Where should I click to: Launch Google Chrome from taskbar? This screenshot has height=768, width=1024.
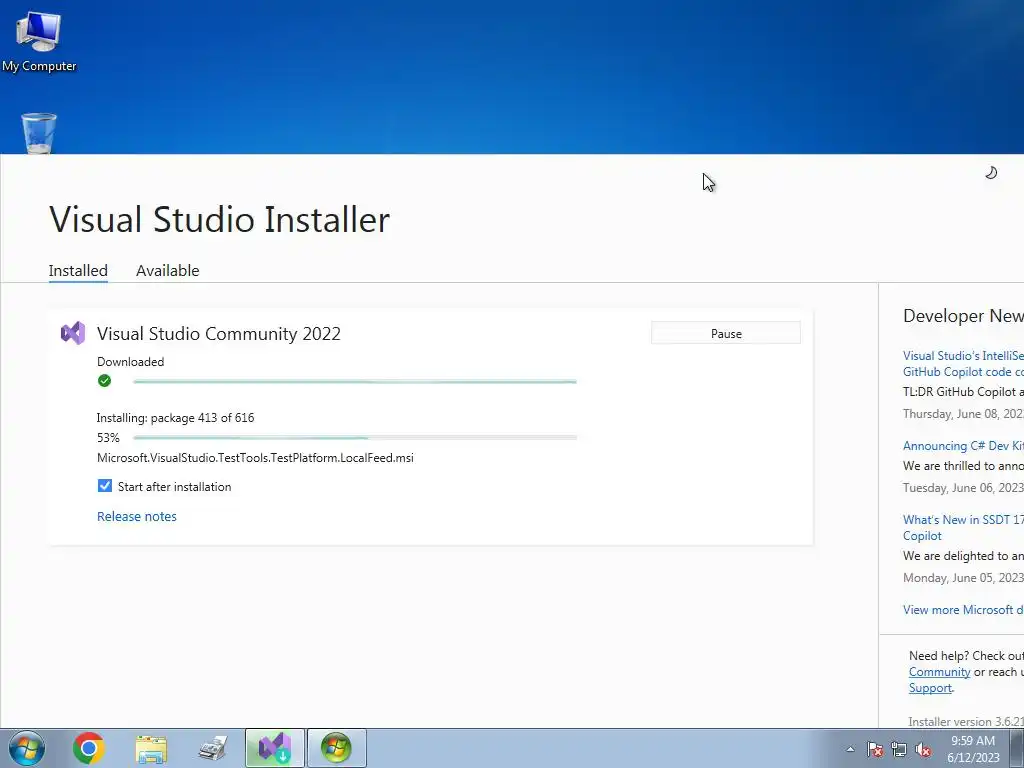pyautogui.click(x=89, y=748)
